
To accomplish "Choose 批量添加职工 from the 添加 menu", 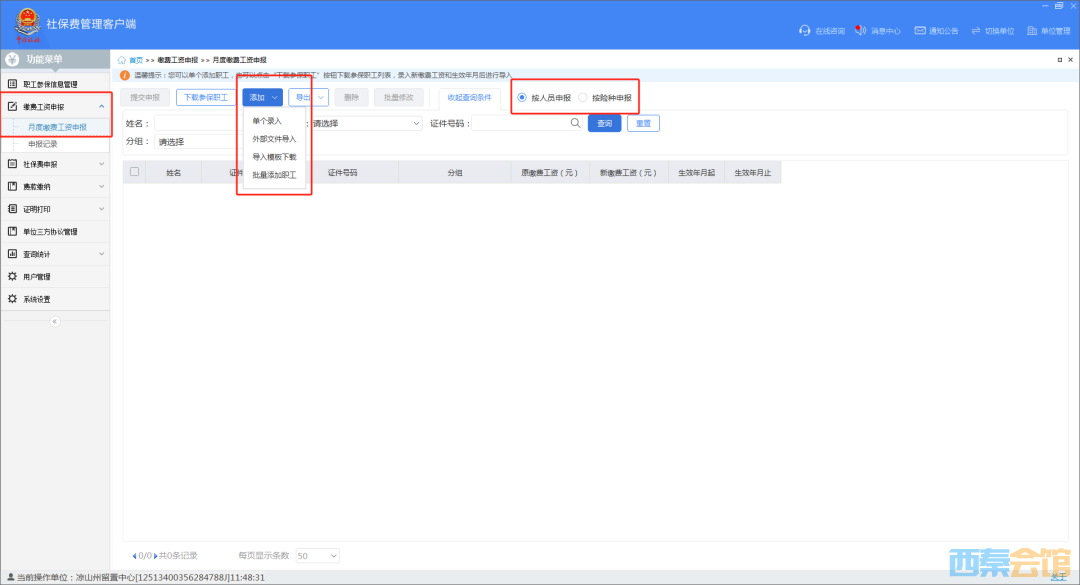I will tap(274, 175).
